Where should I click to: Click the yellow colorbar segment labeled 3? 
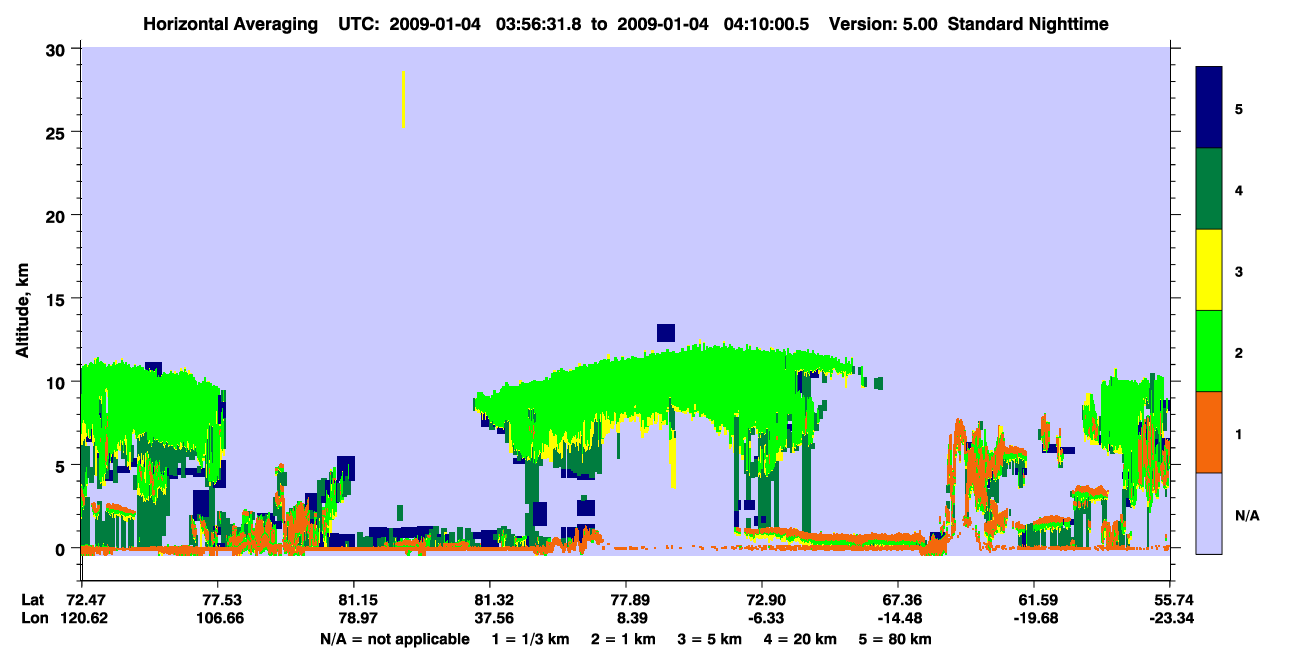(x=1209, y=270)
